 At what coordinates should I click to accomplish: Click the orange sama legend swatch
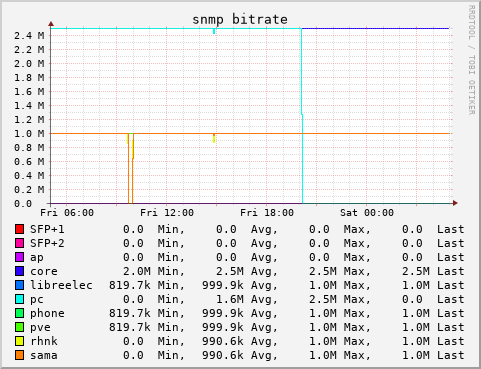pyautogui.click(x=19, y=355)
